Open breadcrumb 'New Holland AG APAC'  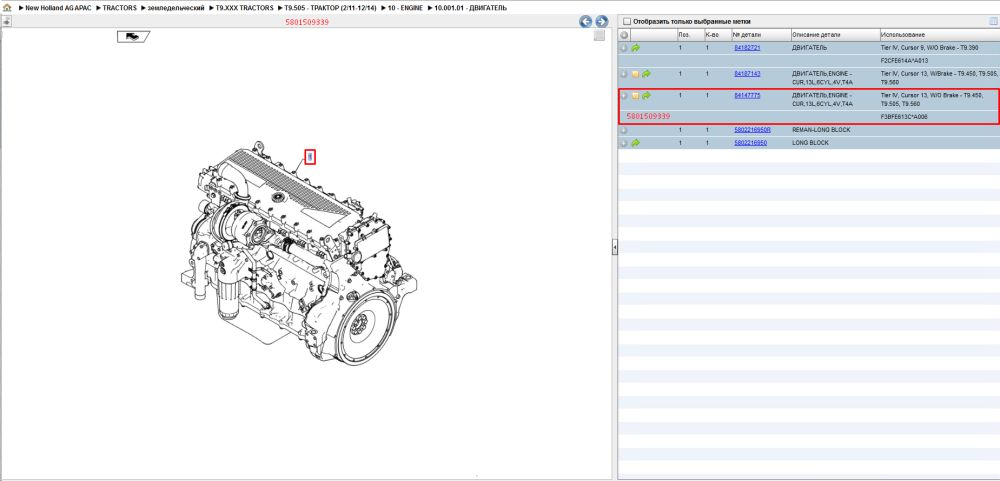58,8
